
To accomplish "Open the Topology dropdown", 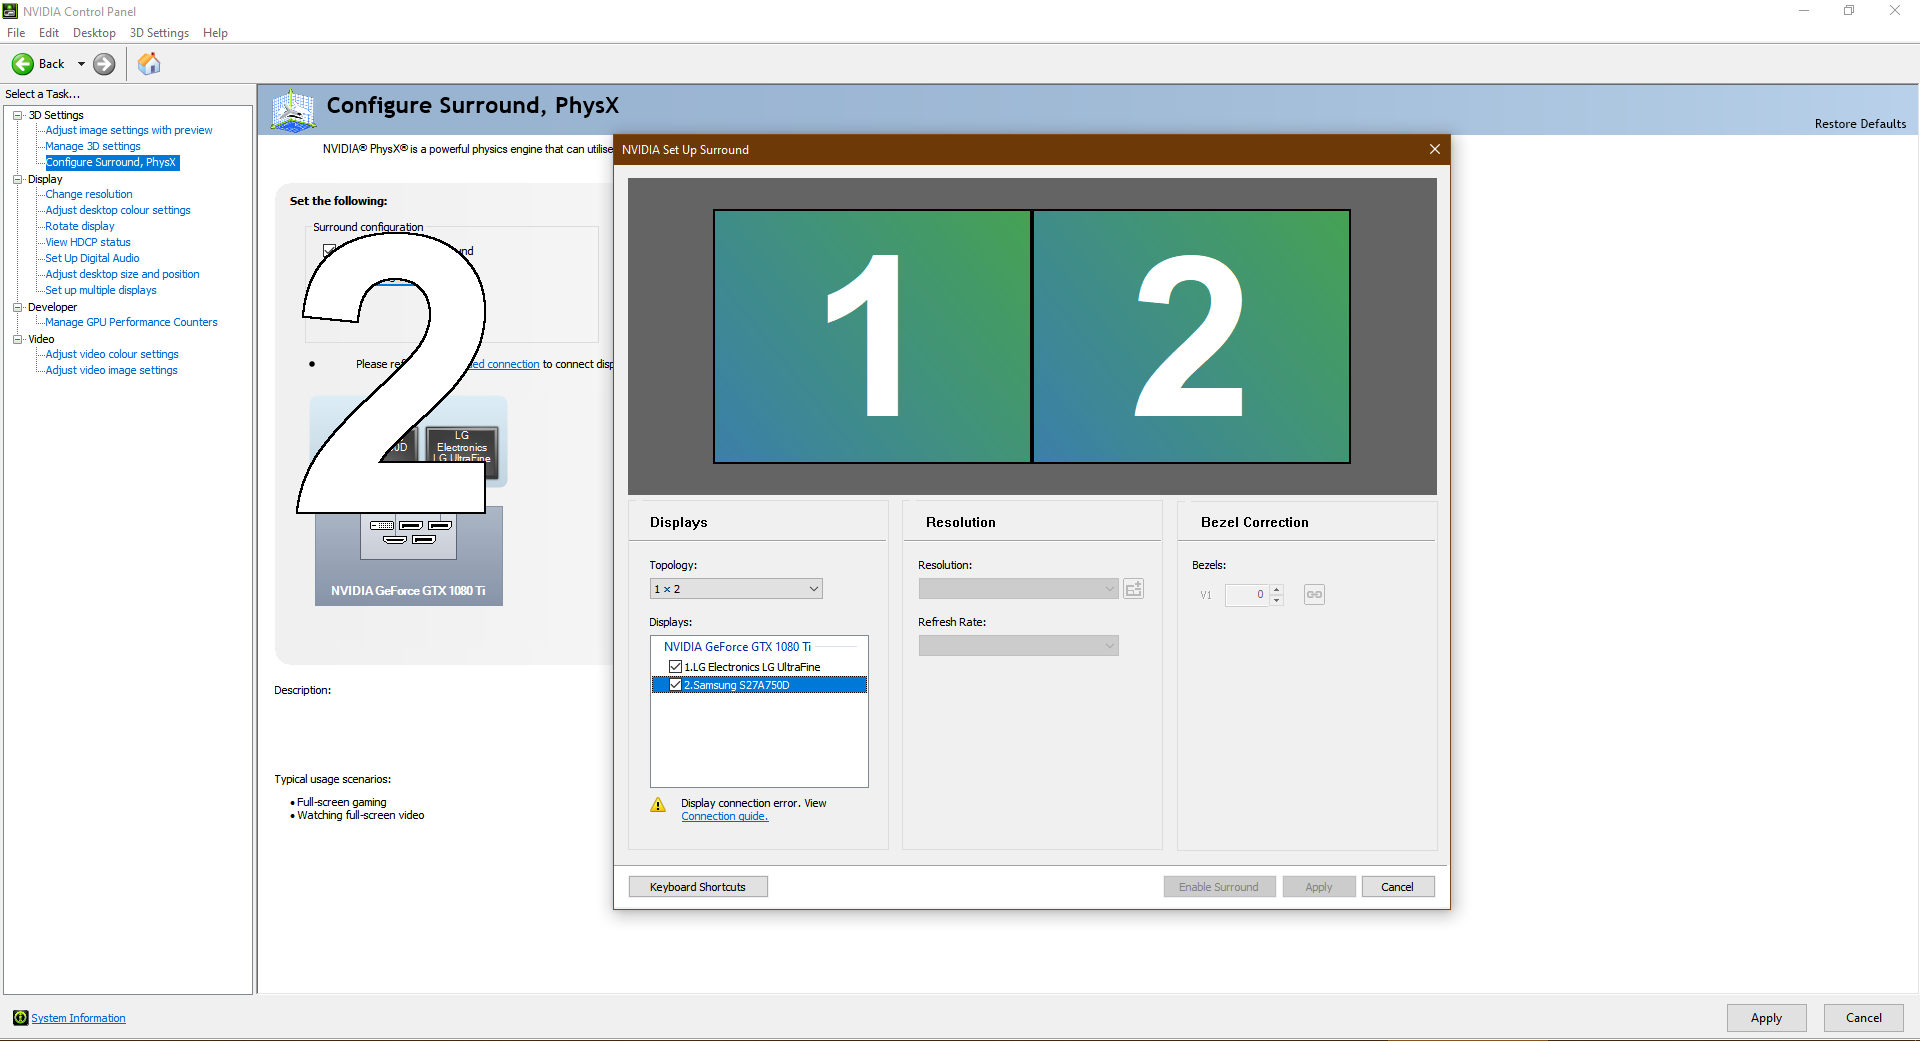I will pyautogui.click(x=736, y=589).
